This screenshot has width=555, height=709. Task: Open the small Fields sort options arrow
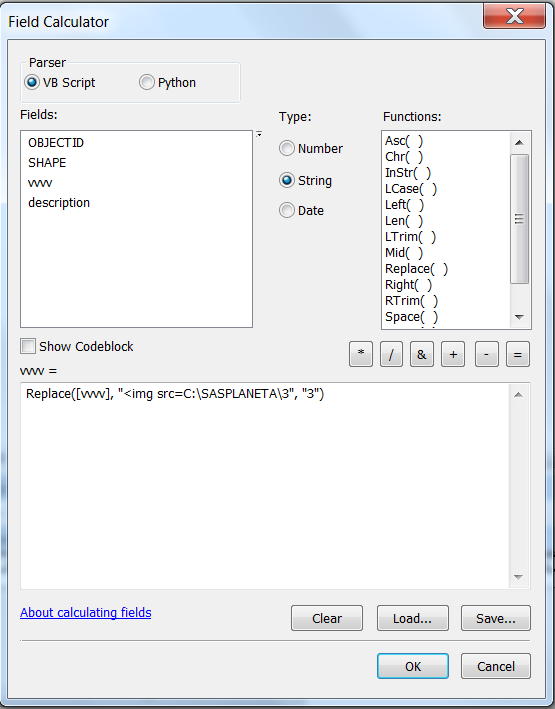[259, 134]
